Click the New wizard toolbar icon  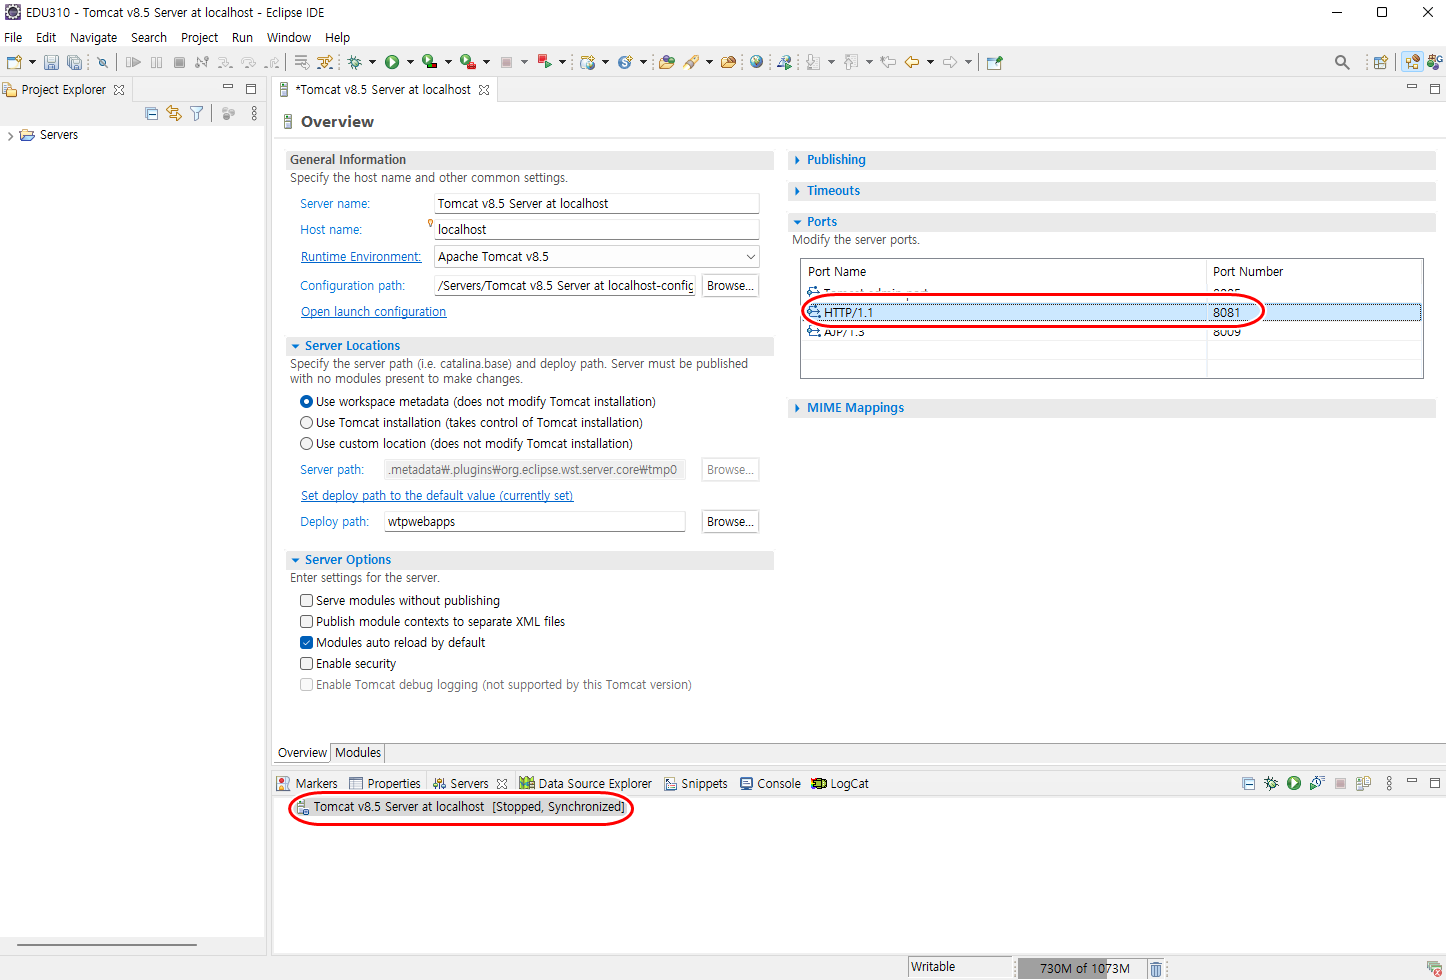tap(14, 62)
